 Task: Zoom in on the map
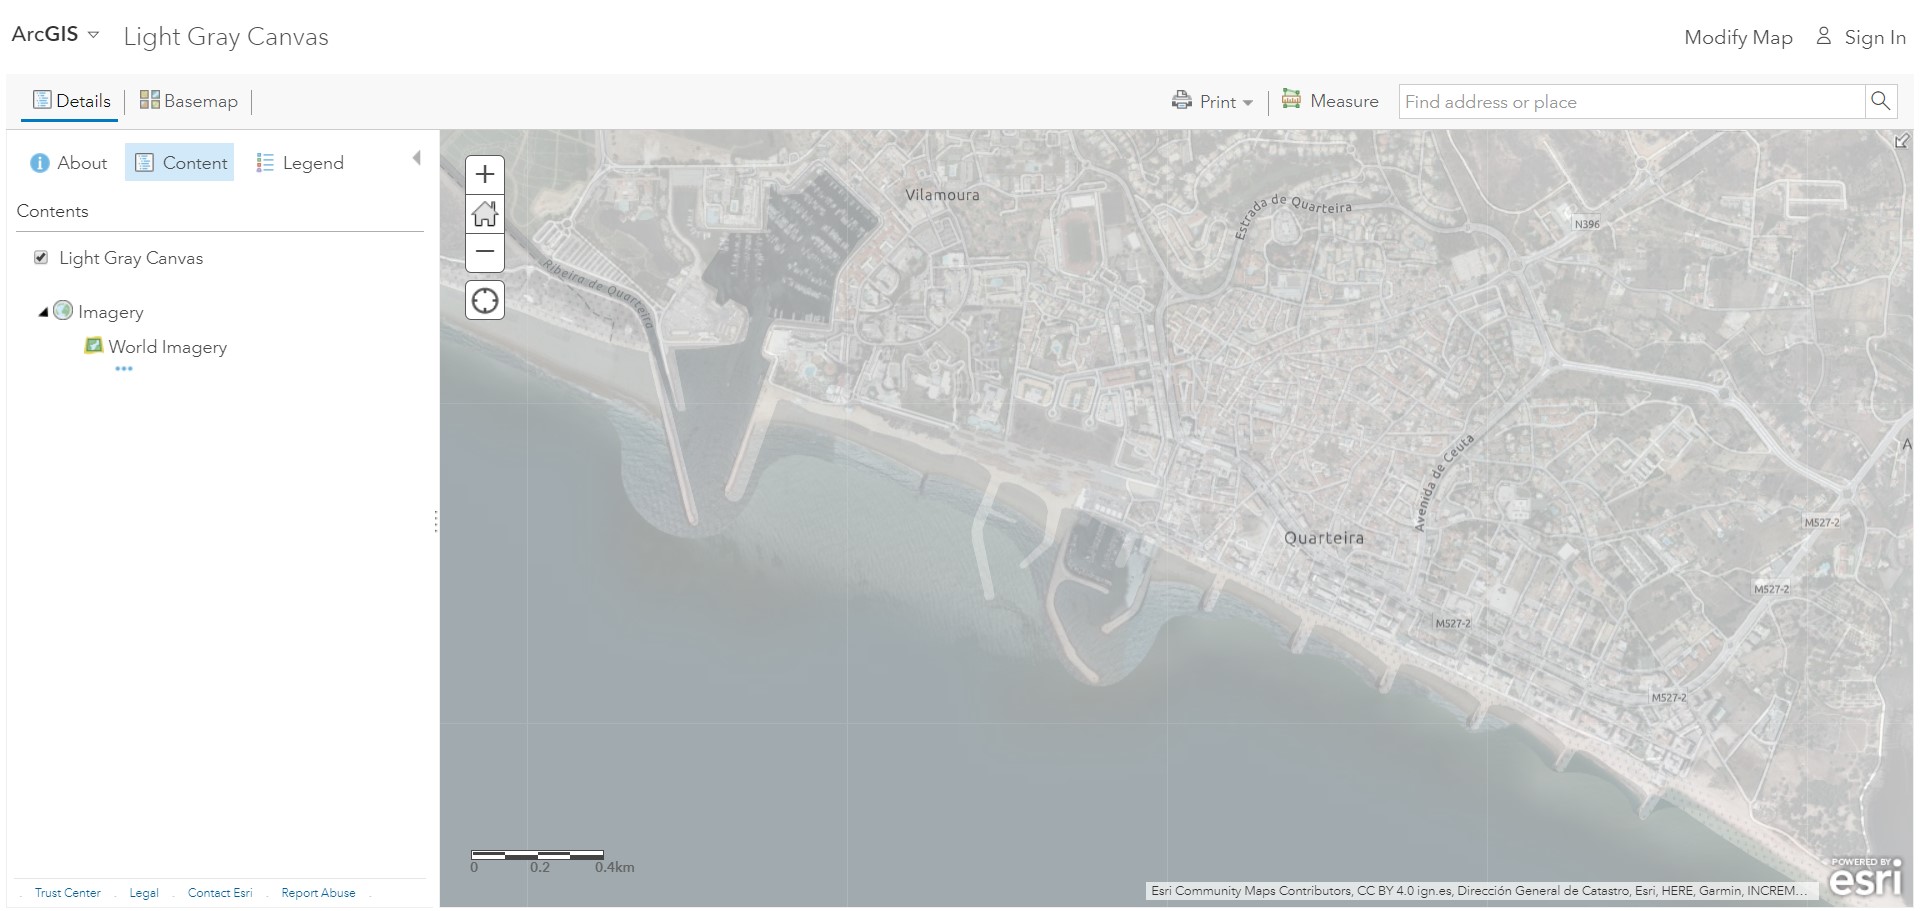[x=485, y=175]
